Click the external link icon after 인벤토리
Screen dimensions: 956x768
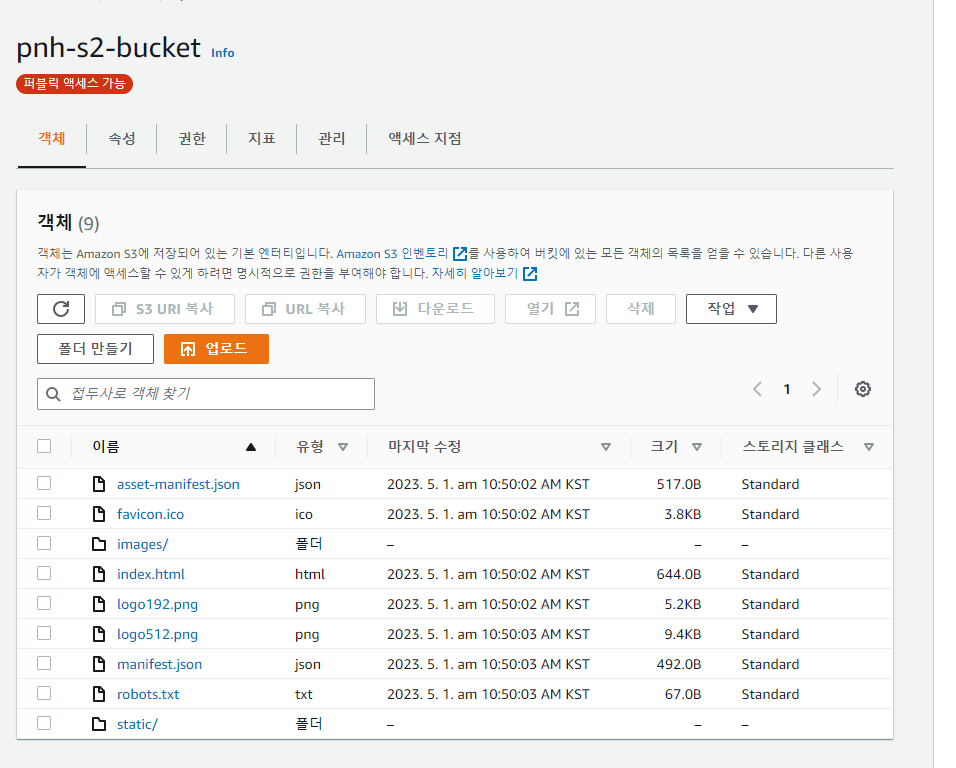pyautogui.click(x=460, y=254)
